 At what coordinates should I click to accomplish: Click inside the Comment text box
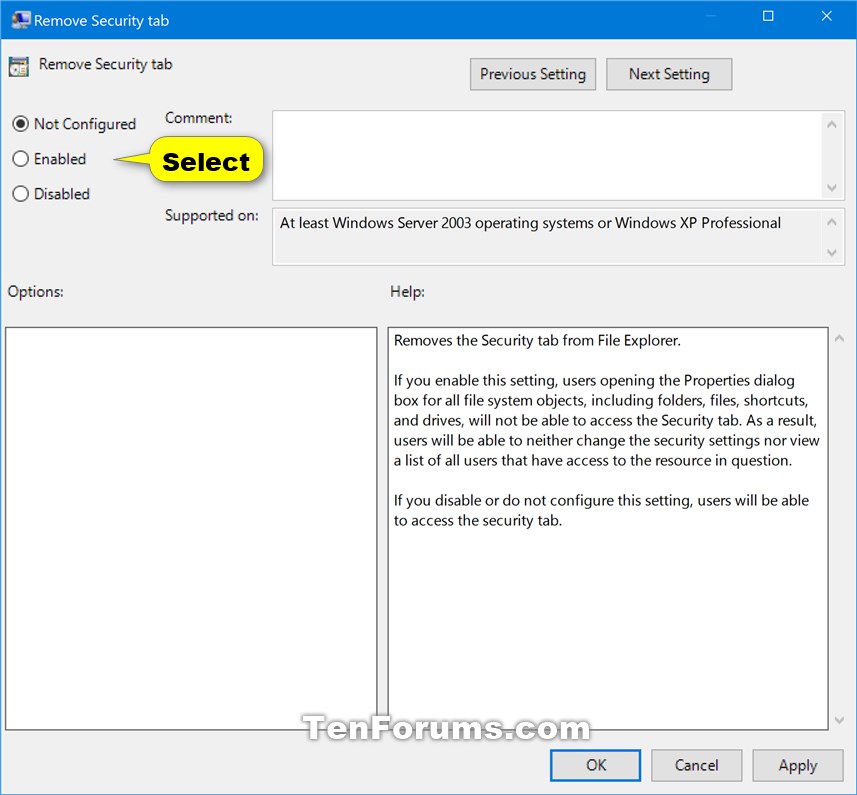pos(547,156)
